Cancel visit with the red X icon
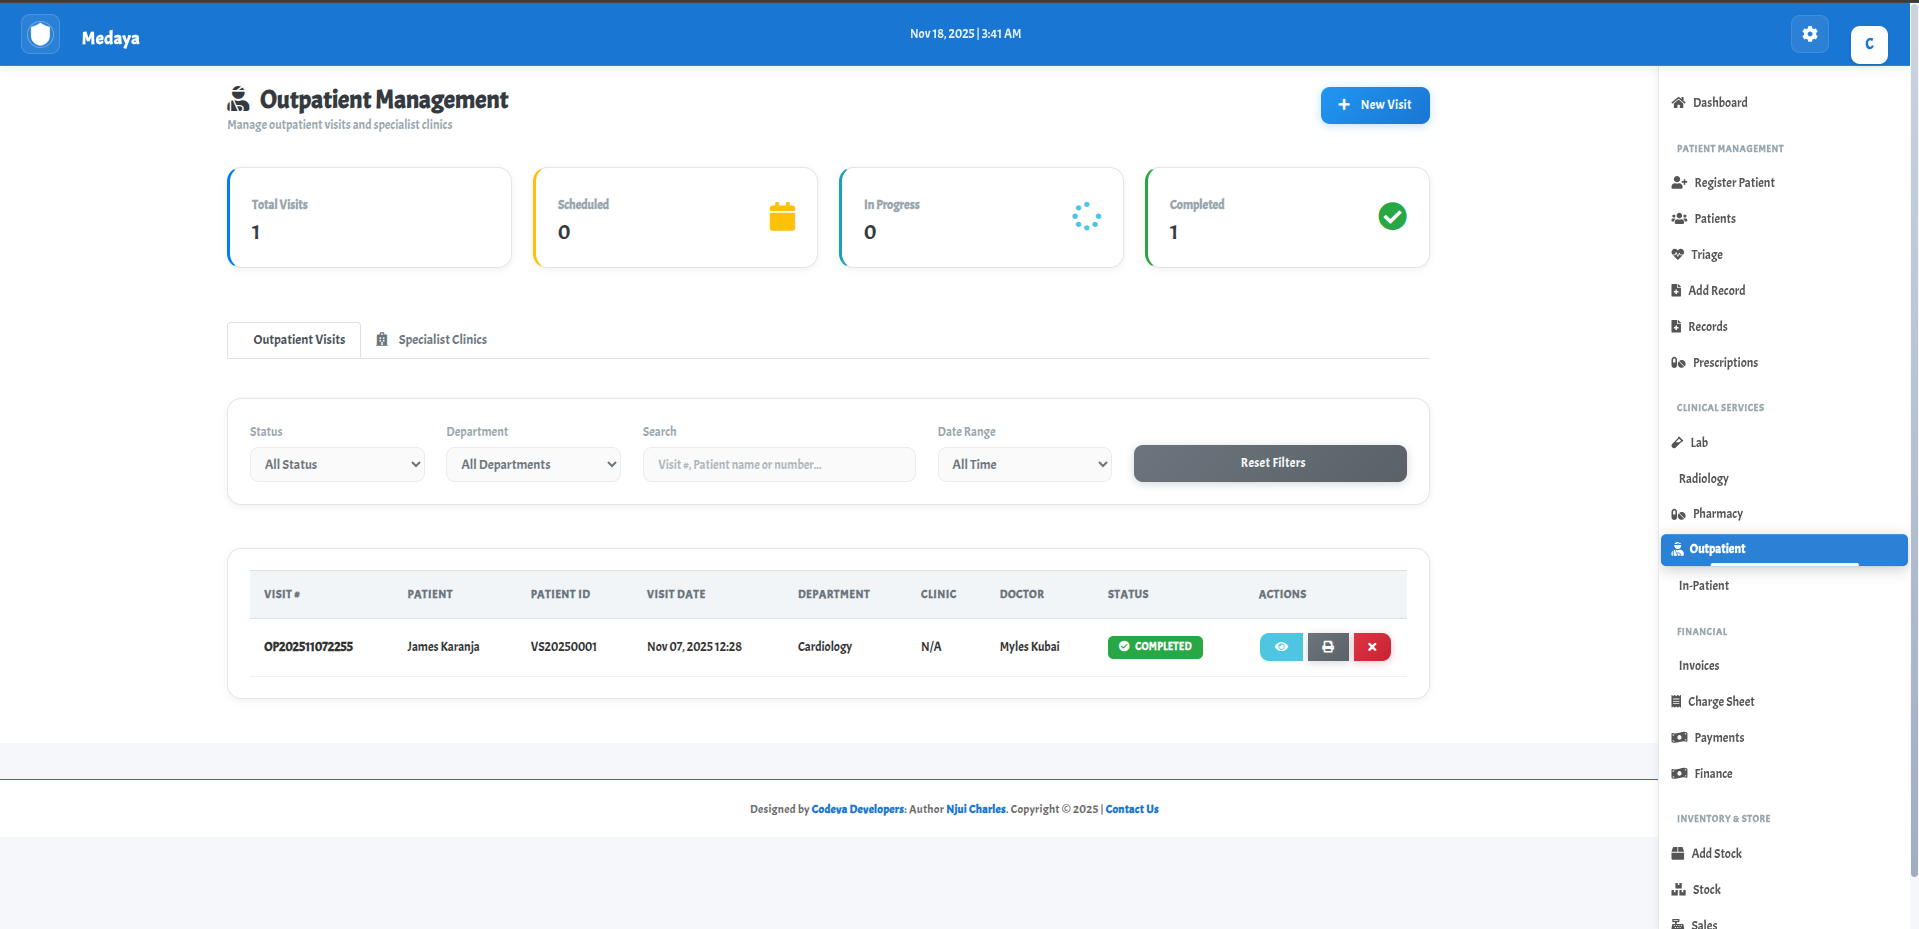 point(1372,647)
